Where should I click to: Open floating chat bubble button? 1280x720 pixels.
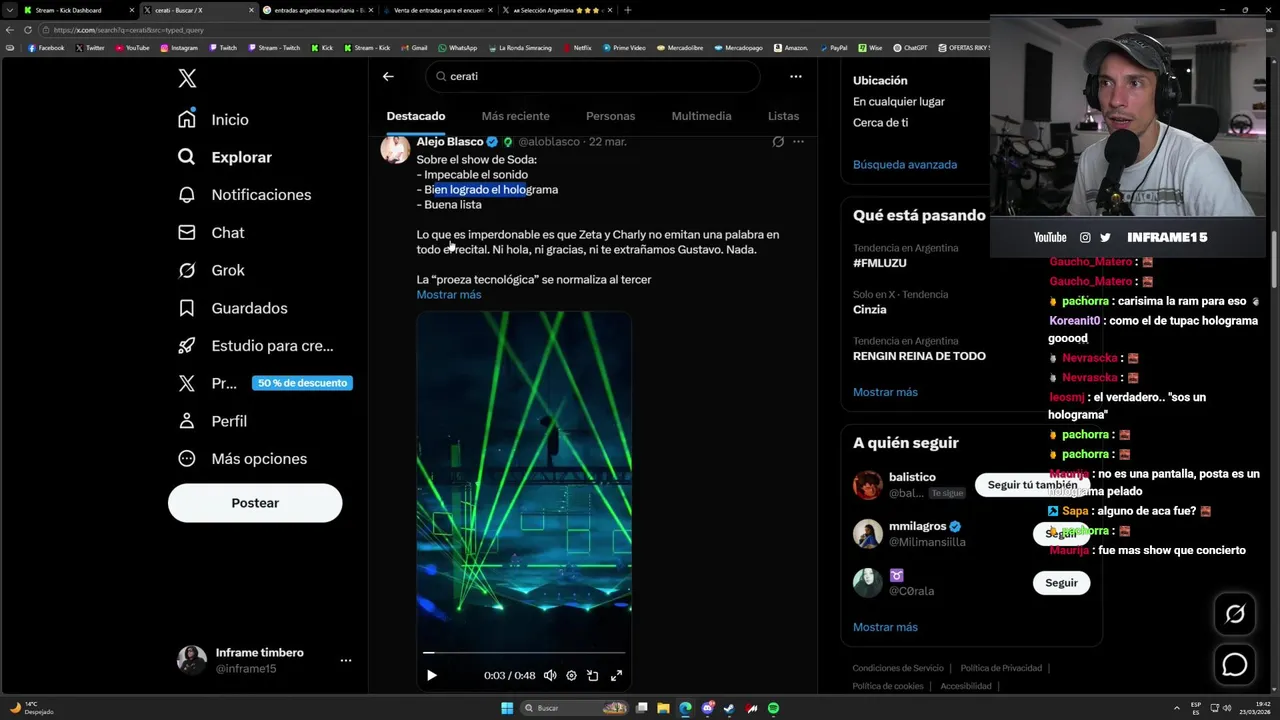coord(1235,664)
